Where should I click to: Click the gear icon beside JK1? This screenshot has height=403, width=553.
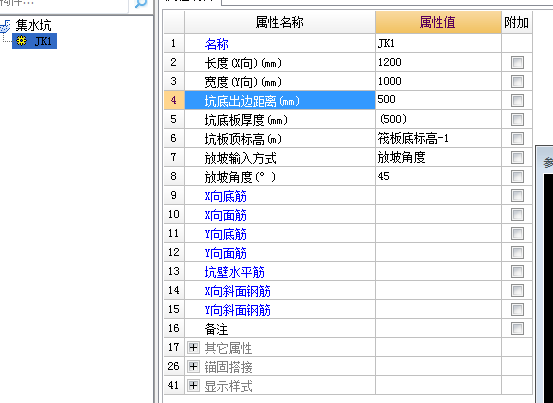22,41
